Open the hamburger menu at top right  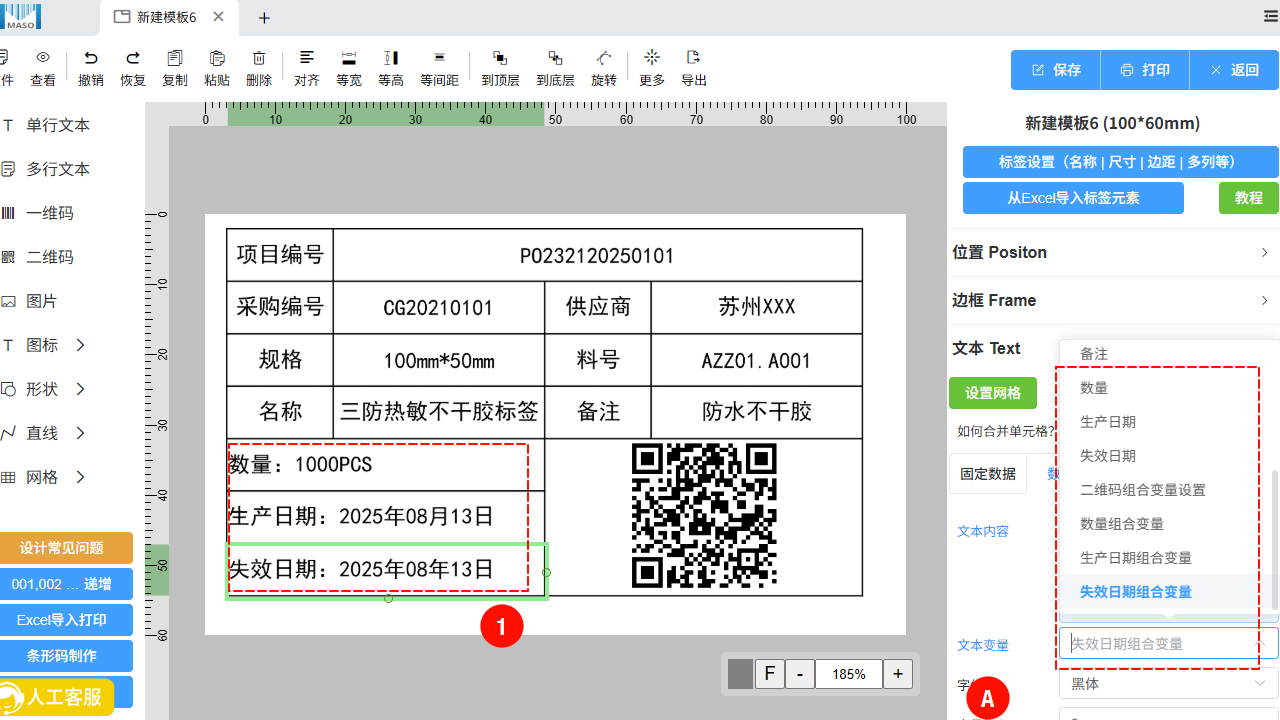(x=1271, y=17)
